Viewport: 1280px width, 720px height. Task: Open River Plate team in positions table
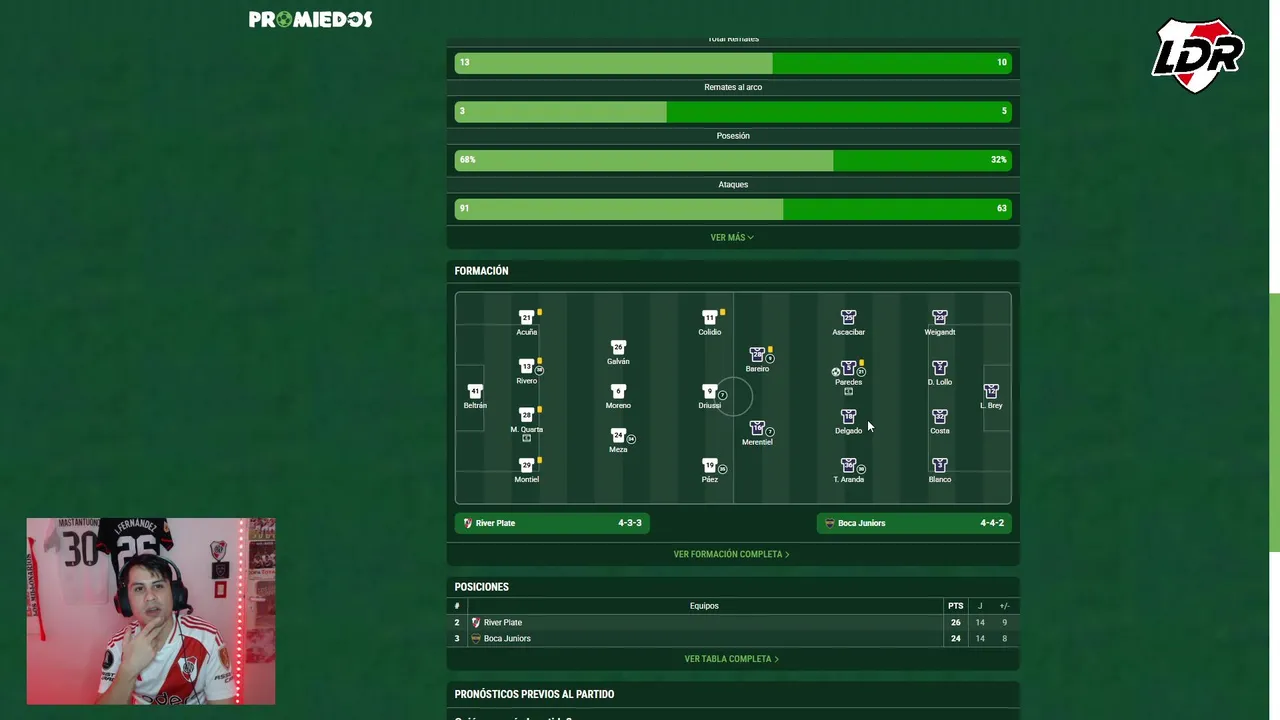(502, 622)
